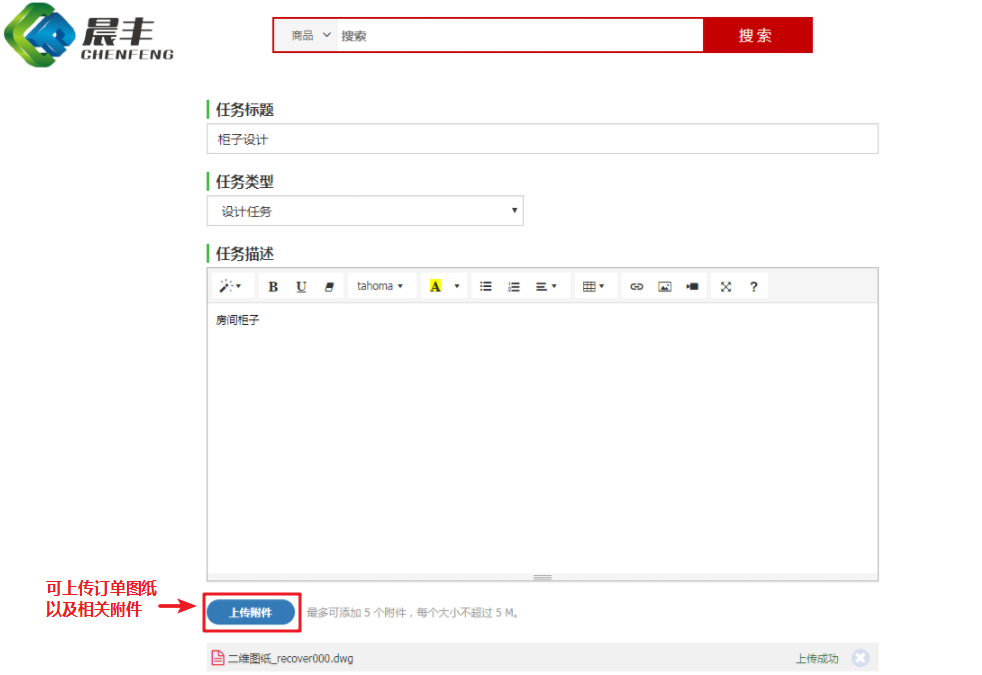Click the Chenfeng logo
This screenshot has width=982, height=675.
pyautogui.click(x=90, y=35)
